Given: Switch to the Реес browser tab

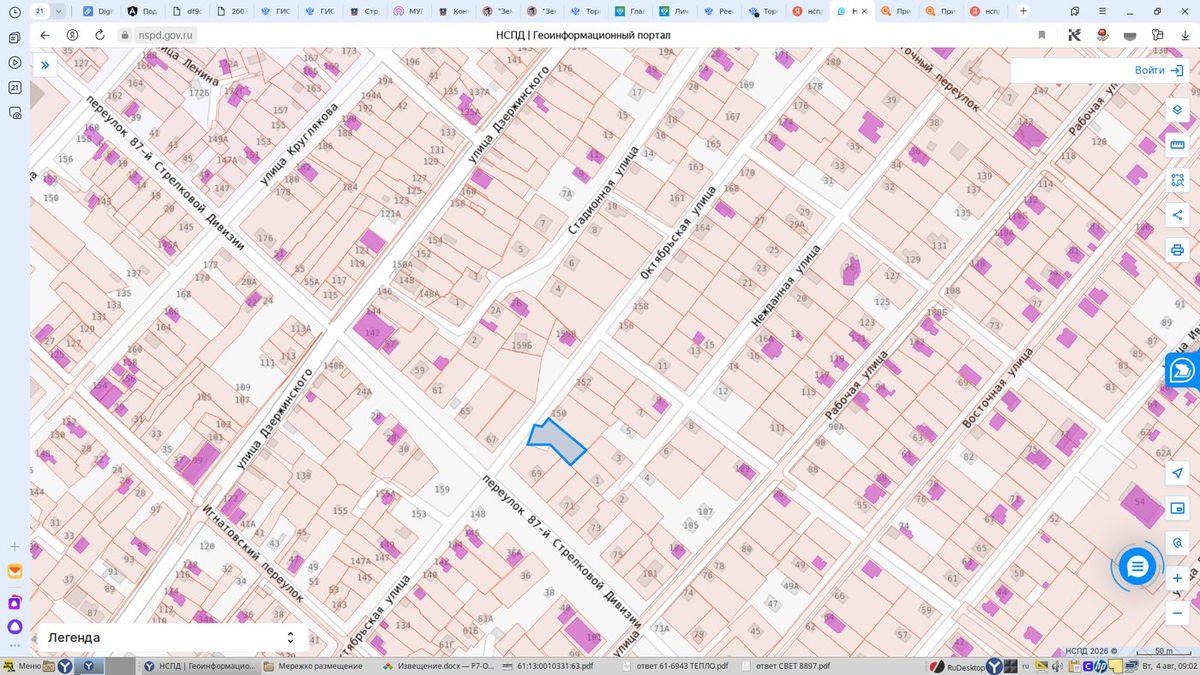Looking at the screenshot, I should [720, 10].
